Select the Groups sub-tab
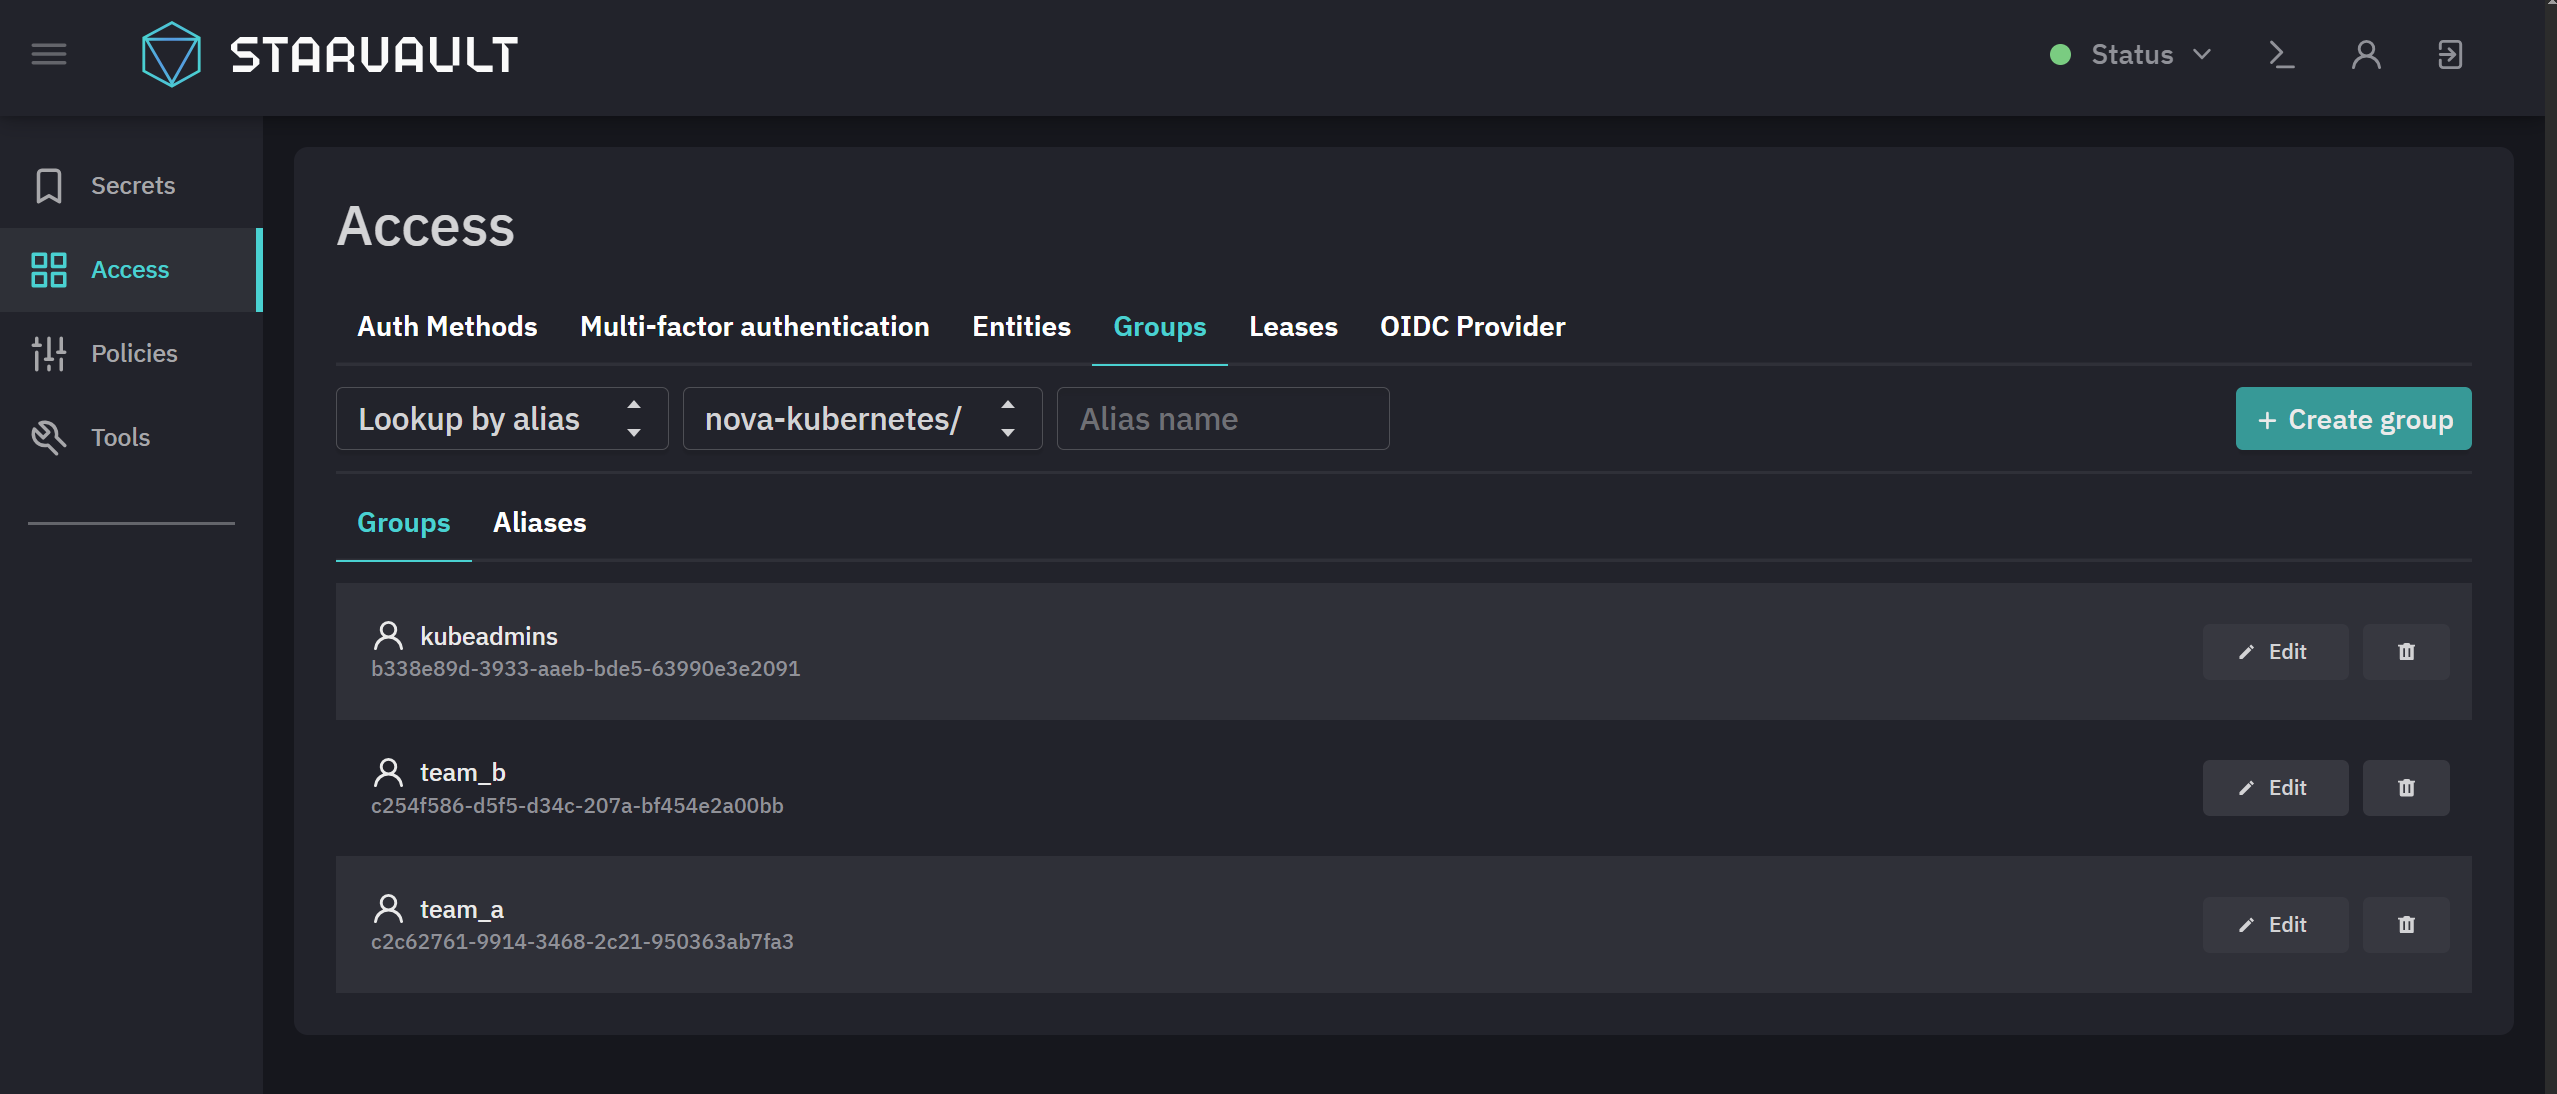The height and width of the screenshot is (1094, 2557). (404, 523)
